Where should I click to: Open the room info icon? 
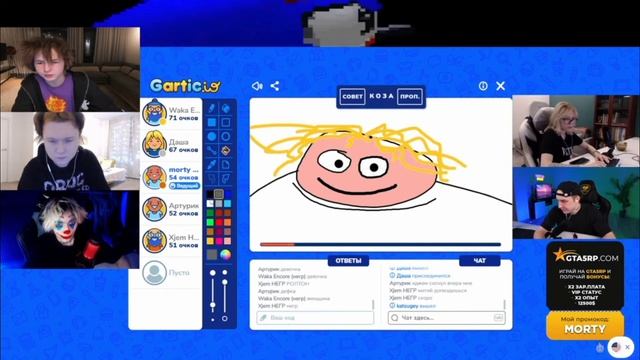pos(483,86)
